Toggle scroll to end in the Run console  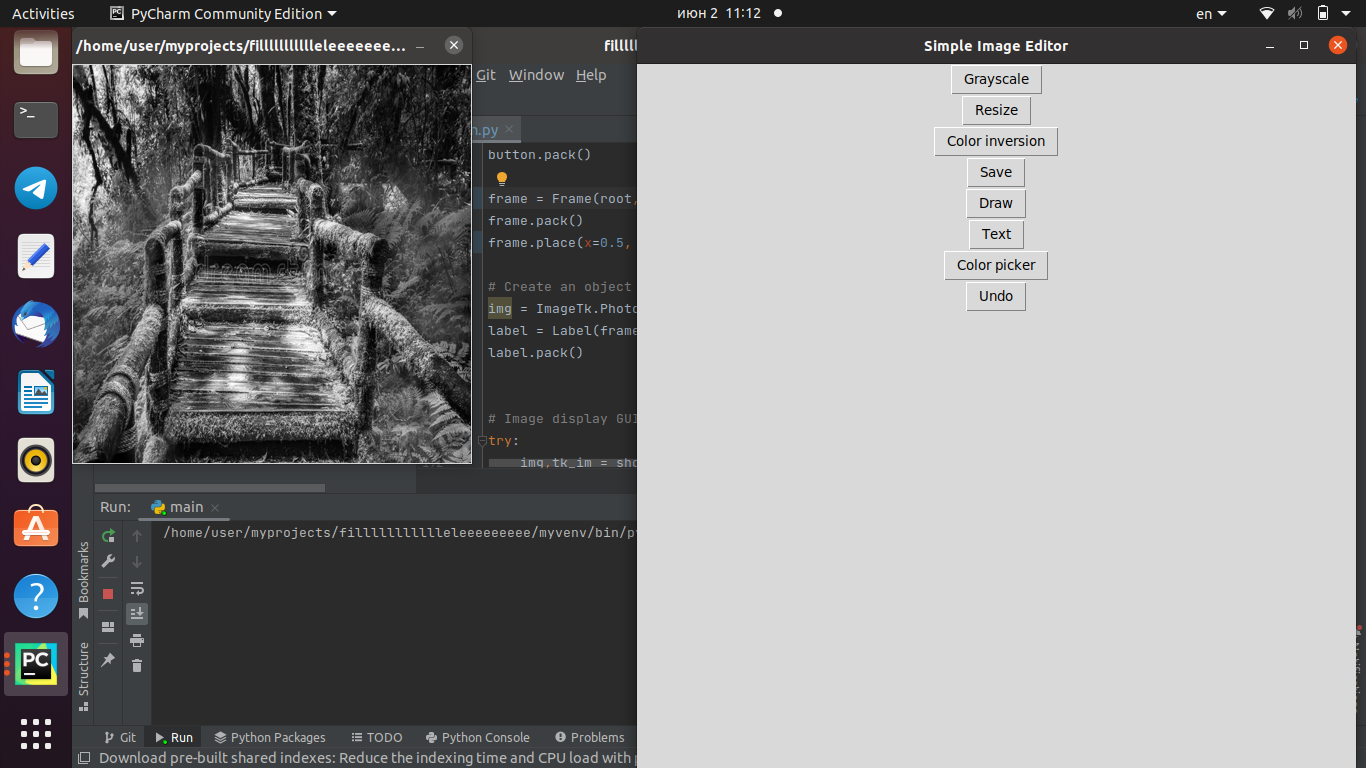click(x=137, y=613)
